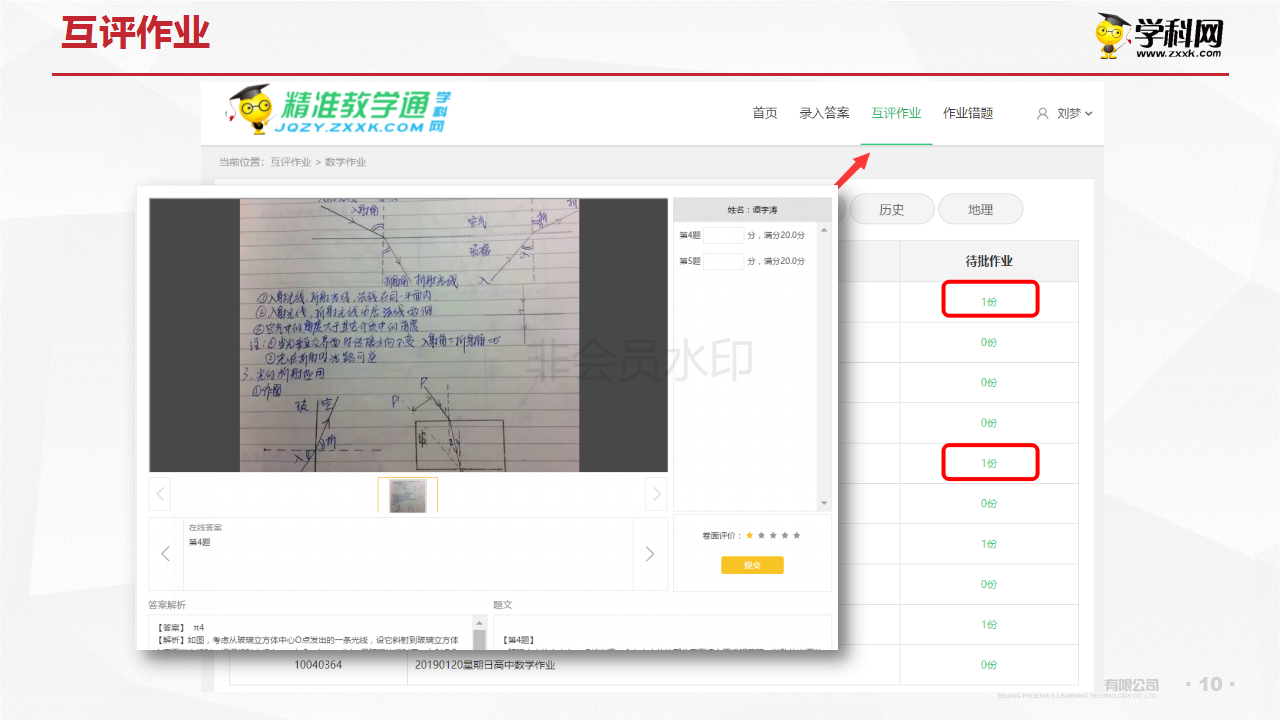The width and height of the screenshot is (1280, 720).
Task: Click the user avatar icon beside 刘梦
Action: coord(1043,114)
